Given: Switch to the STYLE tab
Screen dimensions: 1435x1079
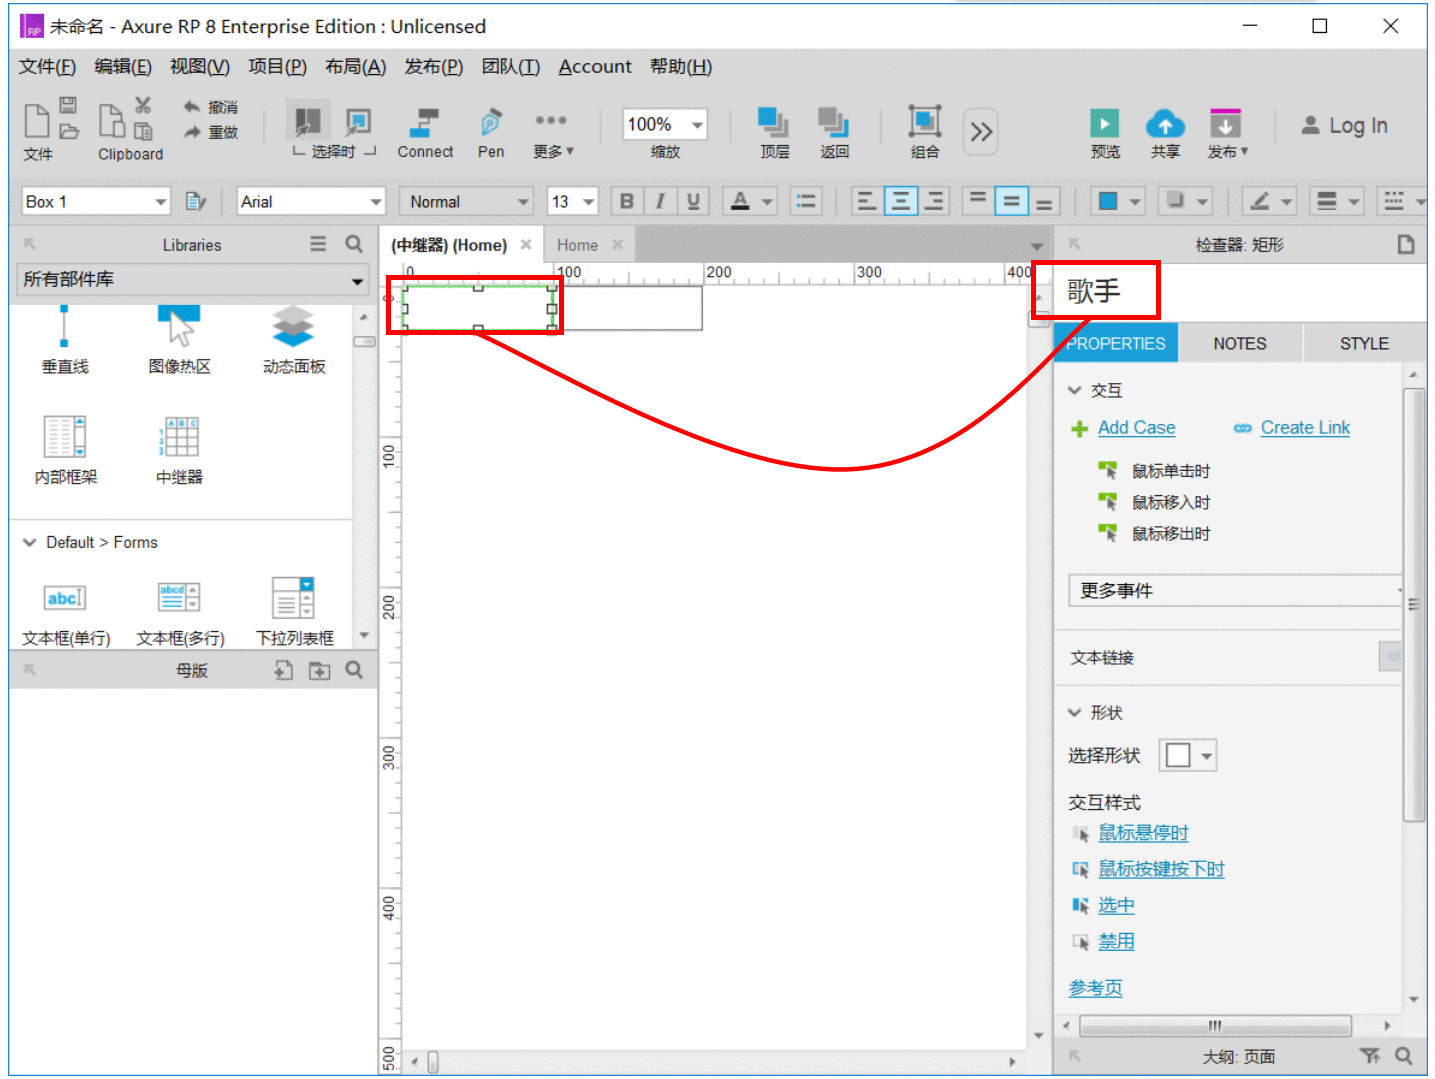Looking at the screenshot, I should [1364, 343].
